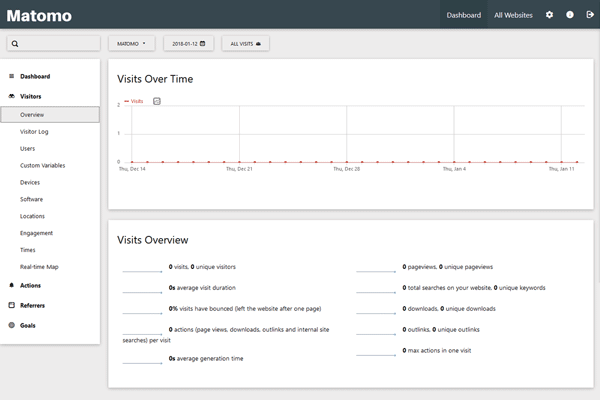Open the administration settings gear icon
600x400 pixels.
coord(549,15)
